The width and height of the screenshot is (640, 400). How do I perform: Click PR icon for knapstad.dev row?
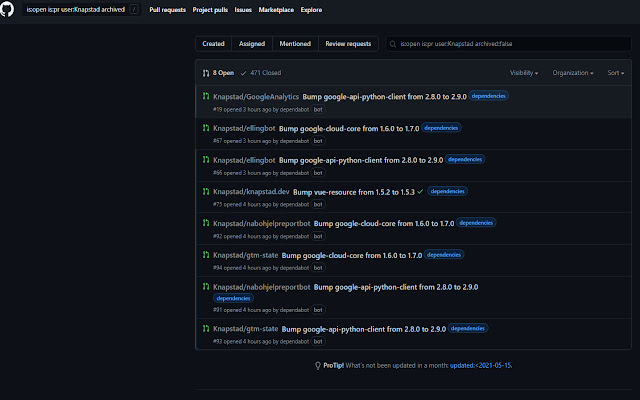click(206, 191)
